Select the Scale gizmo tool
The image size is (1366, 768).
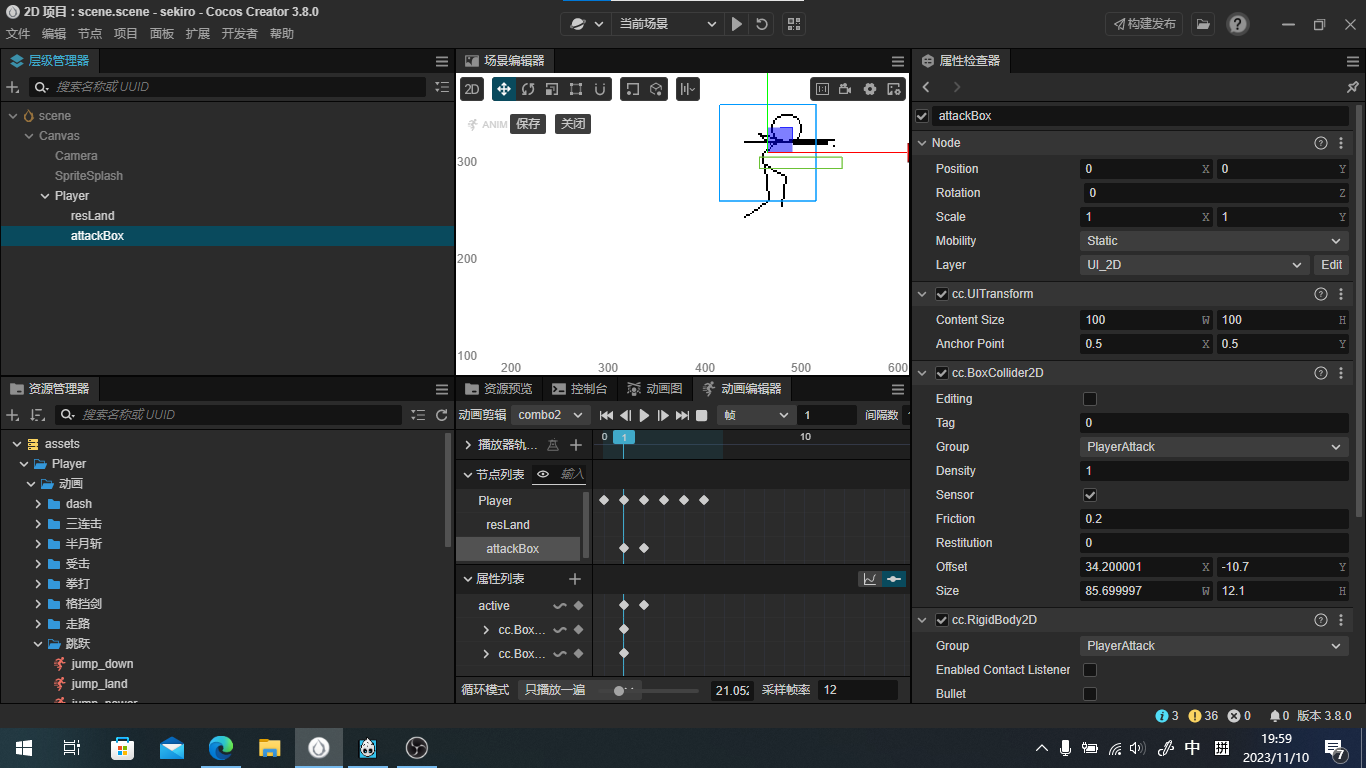(x=552, y=89)
